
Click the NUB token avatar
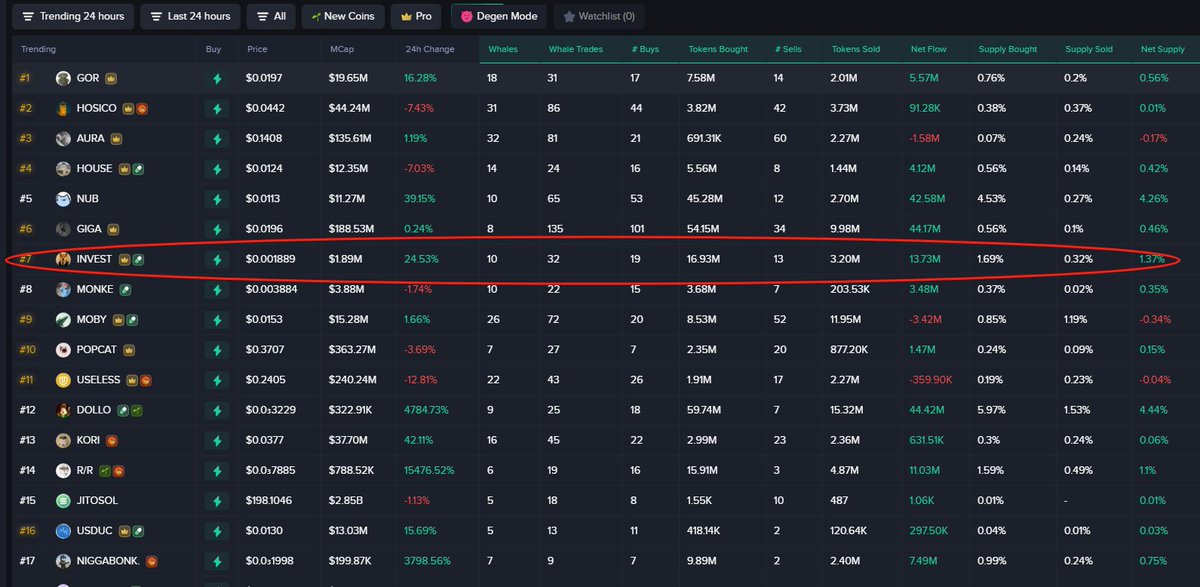(x=64, y=199)
